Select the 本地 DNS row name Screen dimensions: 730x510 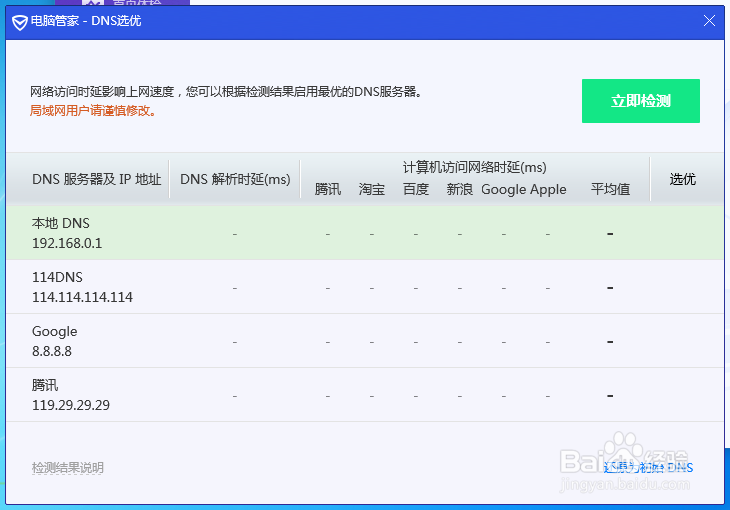tap(61, 223)
